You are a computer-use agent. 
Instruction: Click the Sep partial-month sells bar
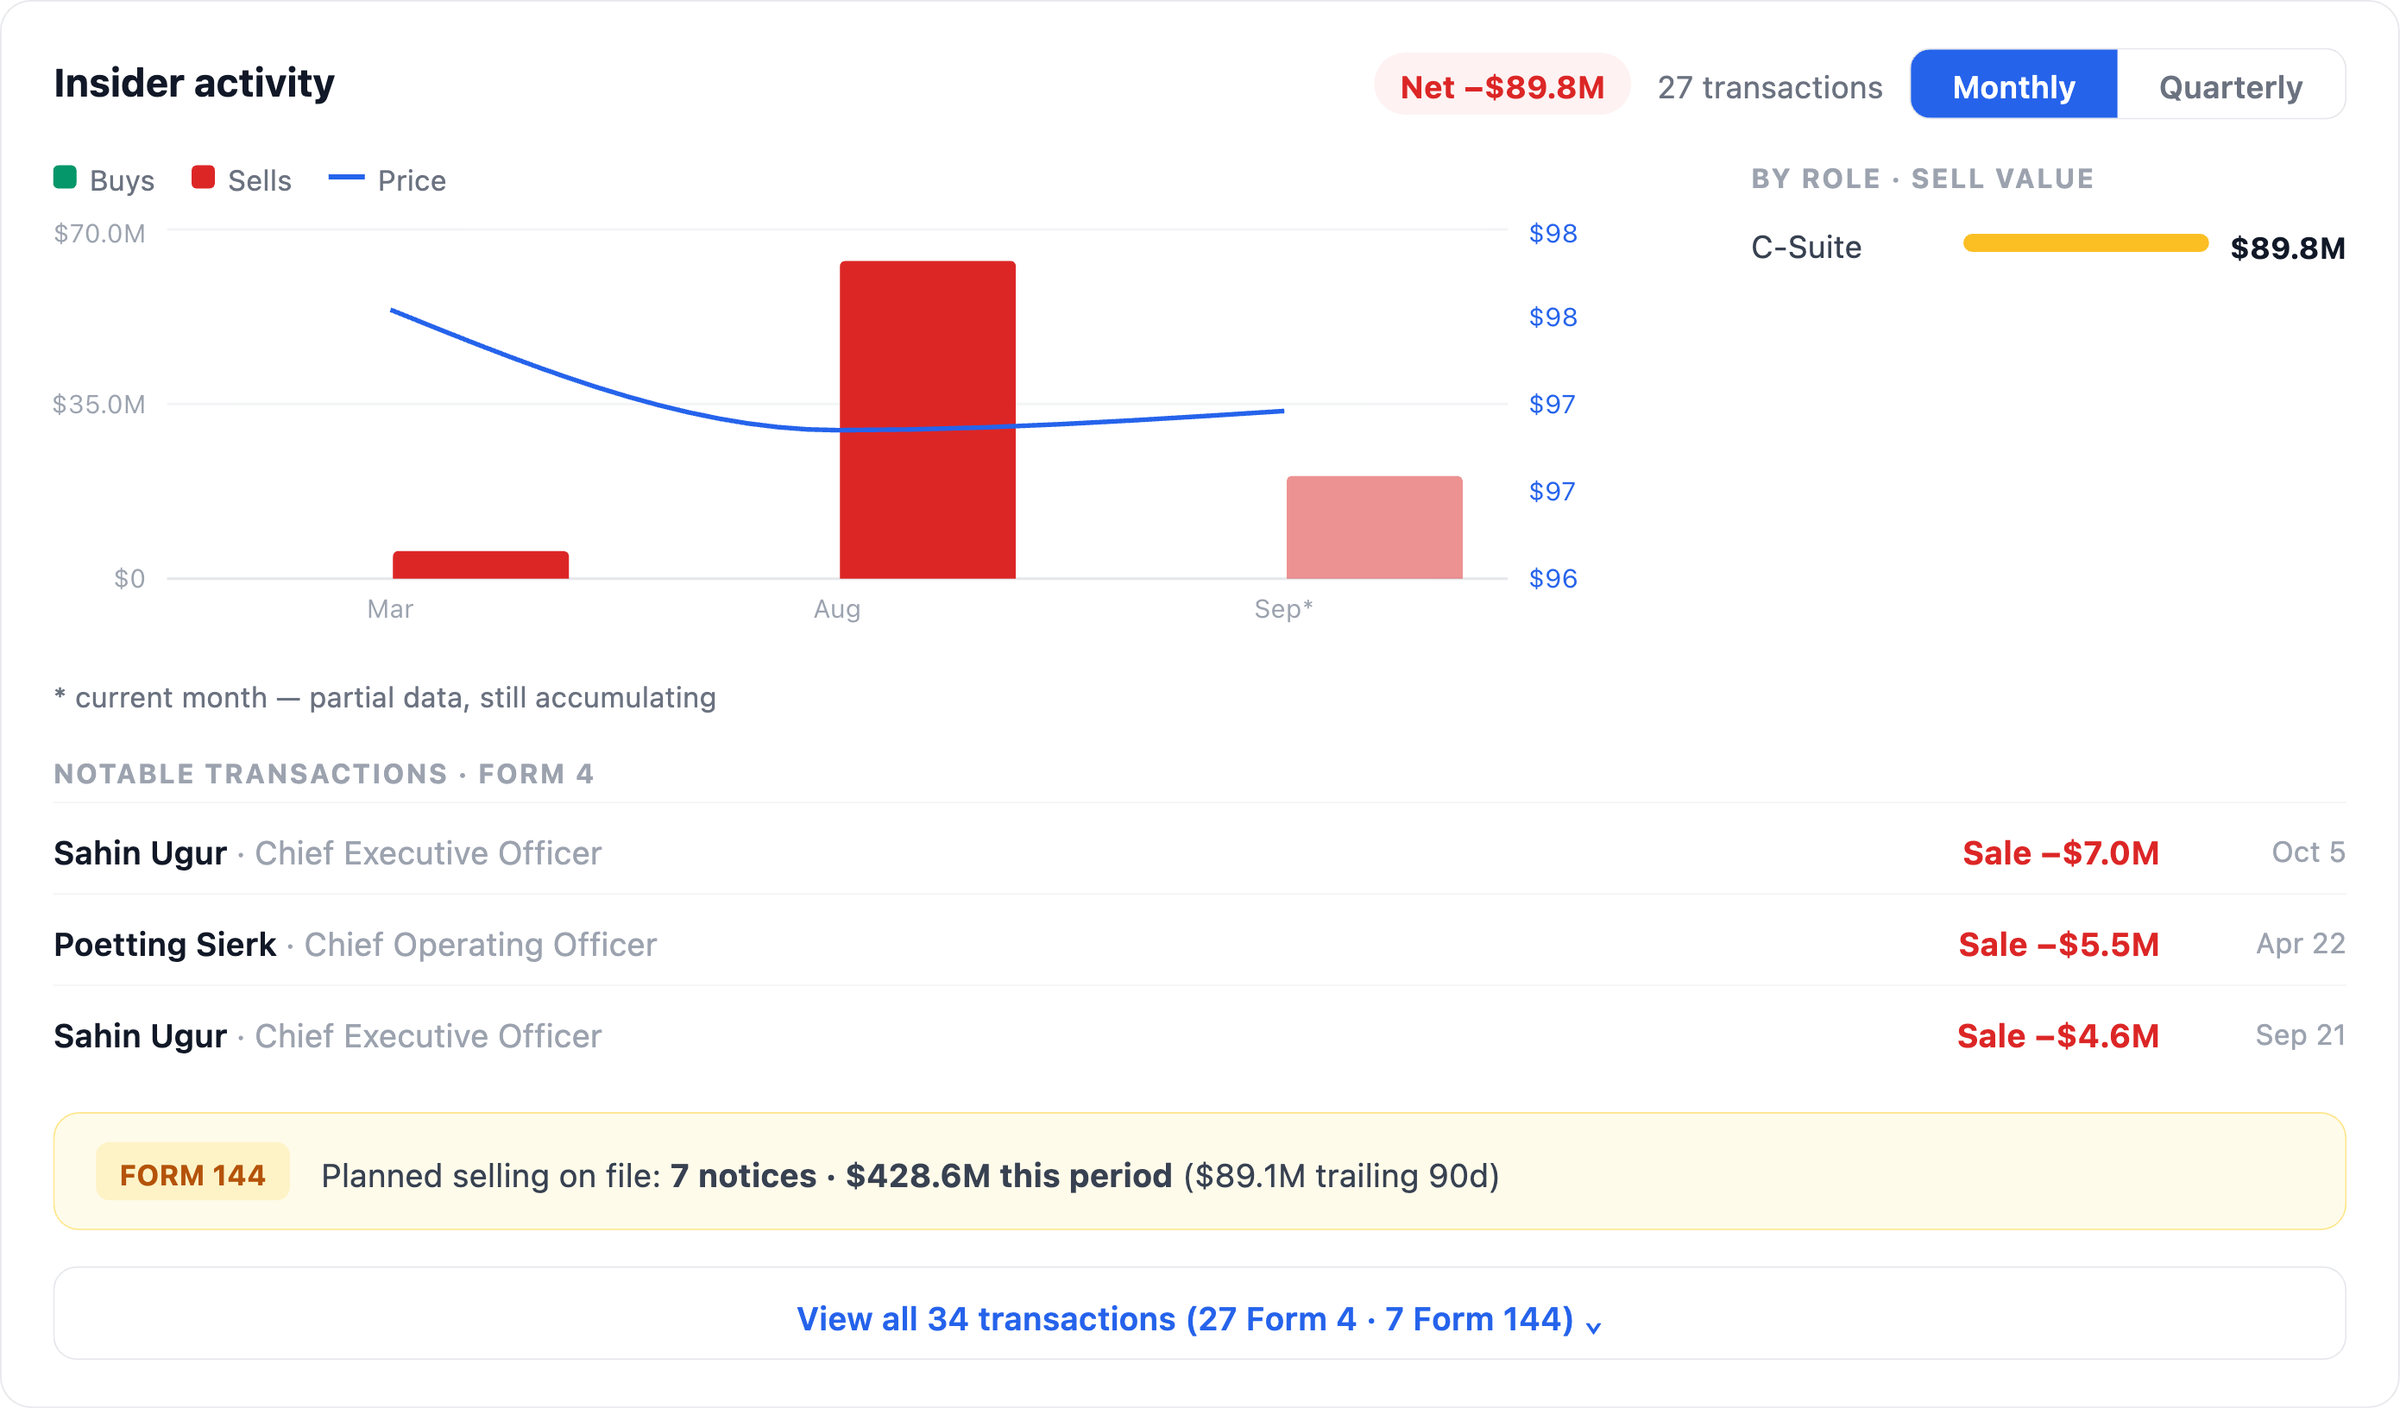[1375, 528]
